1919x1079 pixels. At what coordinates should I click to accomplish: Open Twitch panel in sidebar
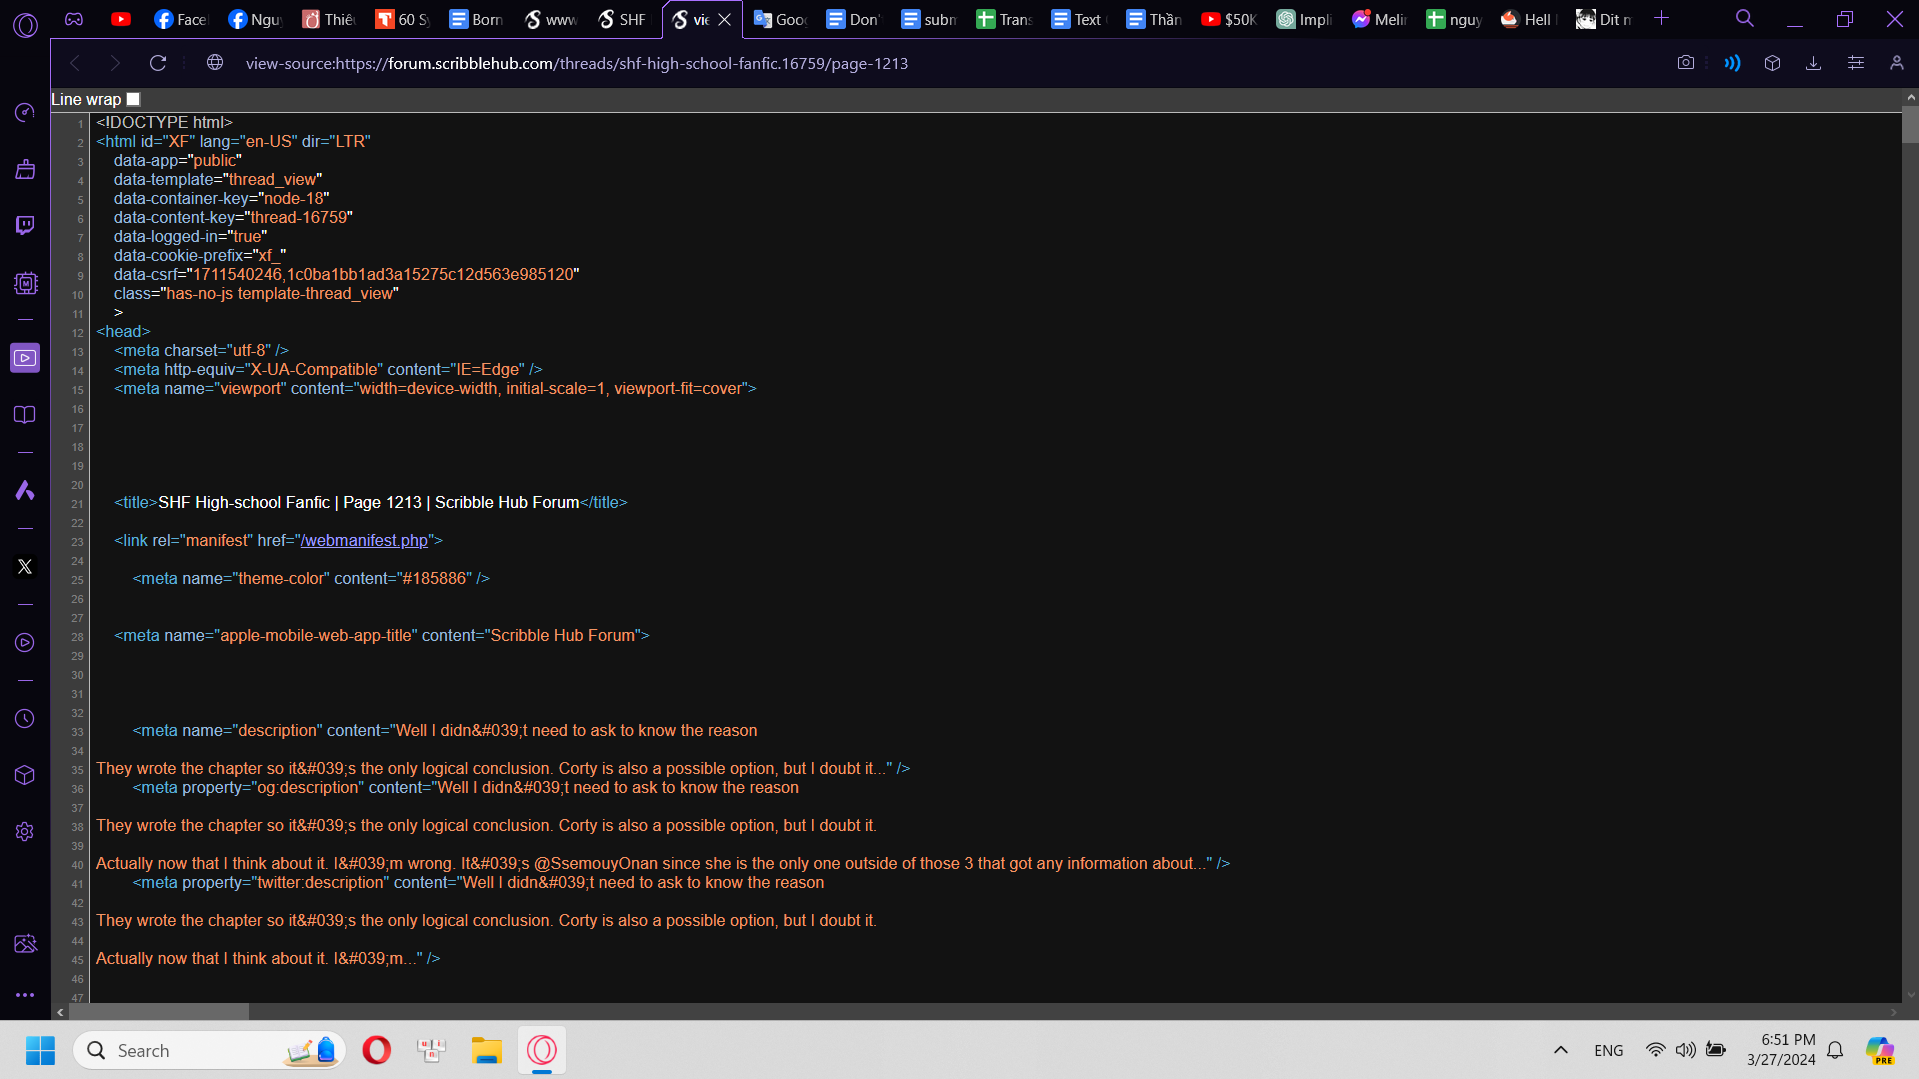coord(25,225)
